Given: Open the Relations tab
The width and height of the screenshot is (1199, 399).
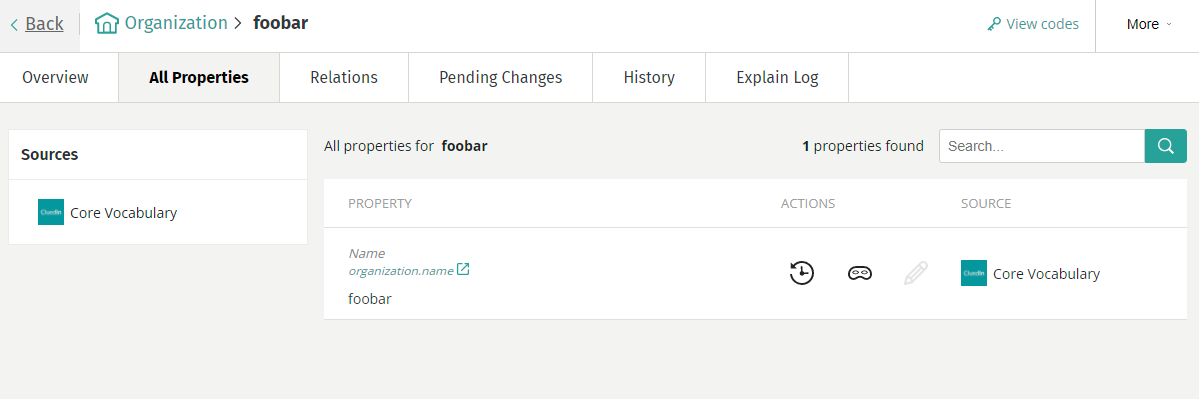Looking at the screenshot, I should [x=344, y=77].
